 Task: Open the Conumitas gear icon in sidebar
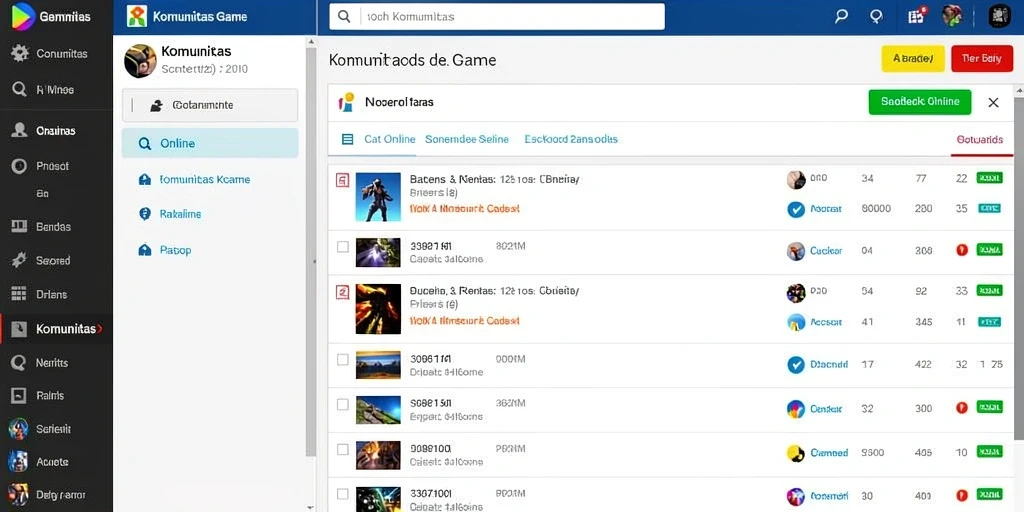click(20, 54)
